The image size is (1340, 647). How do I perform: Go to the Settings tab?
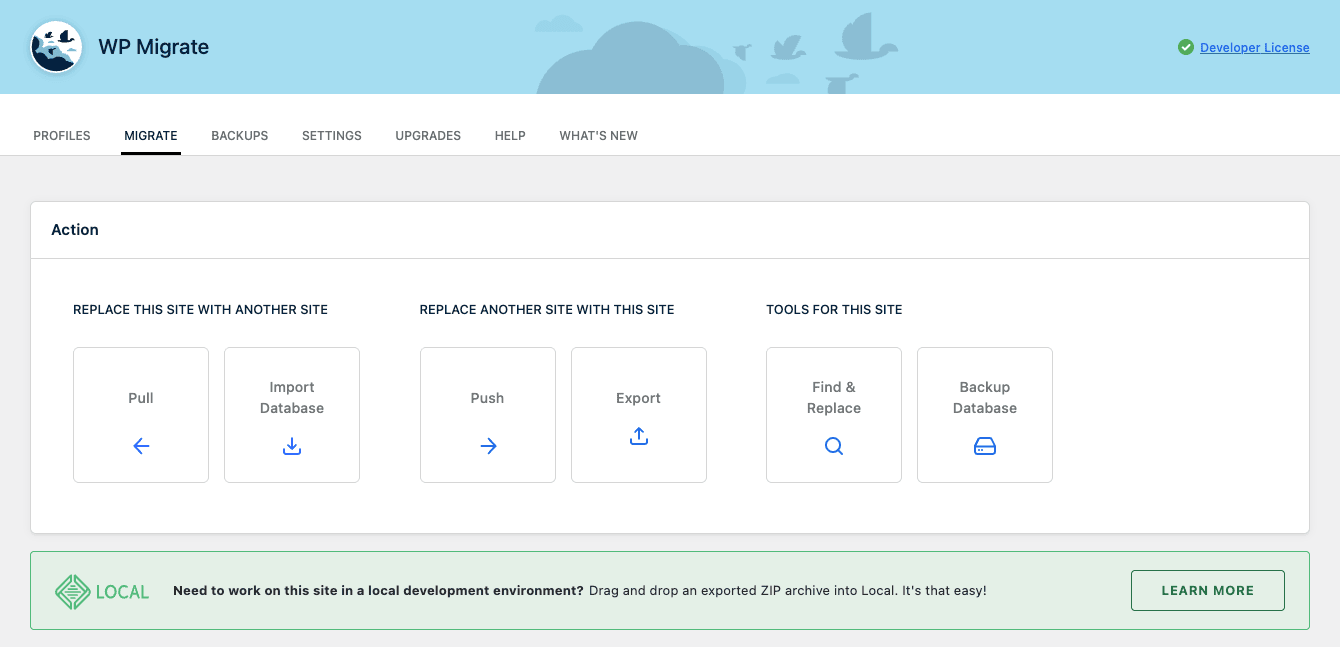click(332, 135)
